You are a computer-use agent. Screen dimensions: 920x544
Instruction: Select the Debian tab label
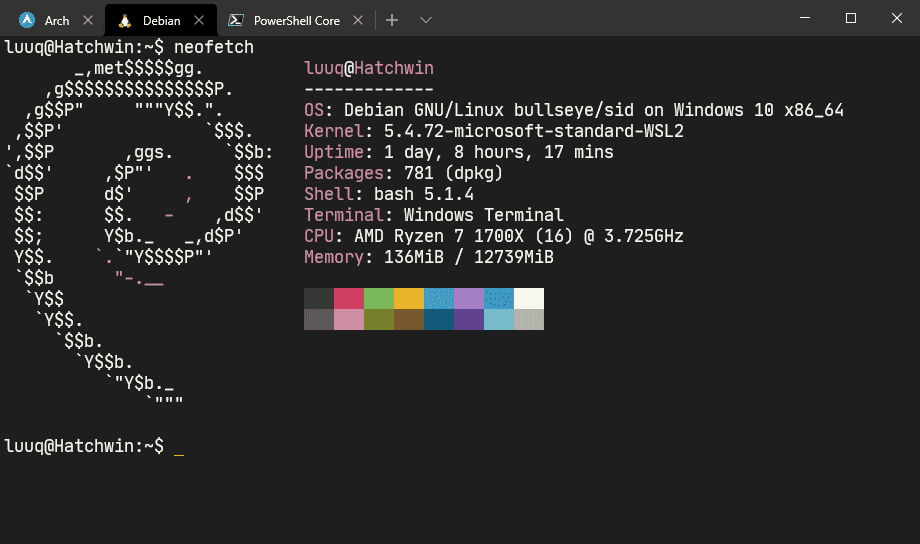pos(161,20)
